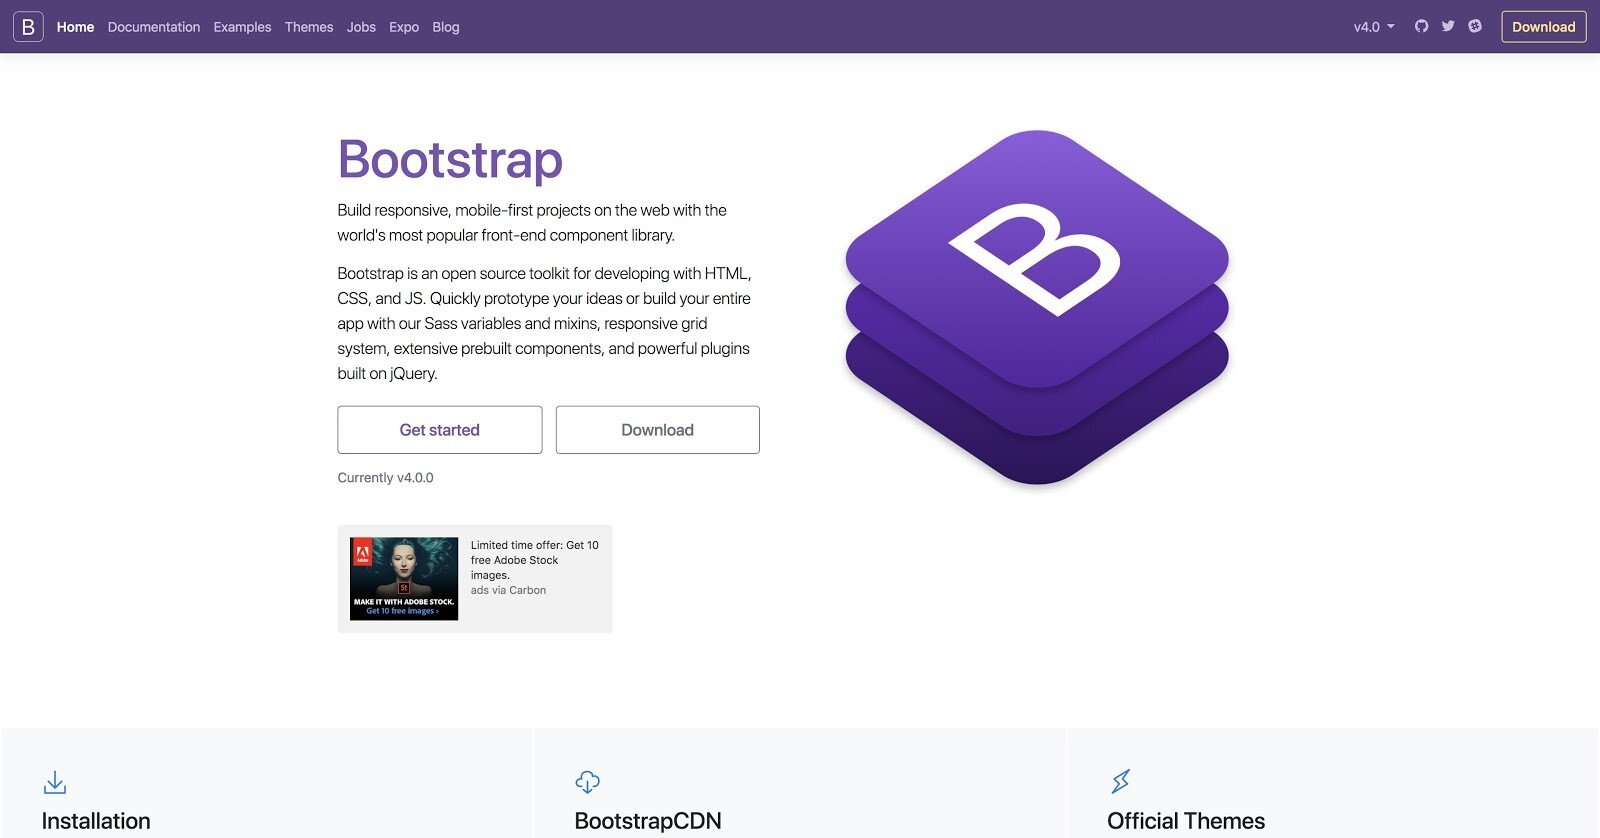Open the GitHub icon link
This screenshot has width=1600, height=838.
tap(1421, 26)
